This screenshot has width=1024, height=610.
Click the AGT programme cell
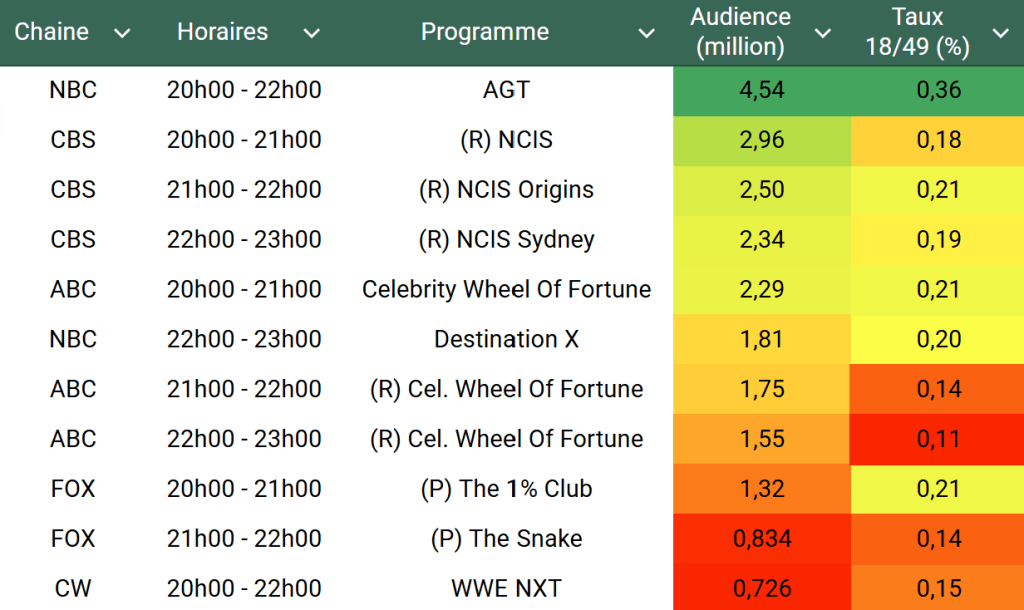pyautogui.click(x=506, y=90)
